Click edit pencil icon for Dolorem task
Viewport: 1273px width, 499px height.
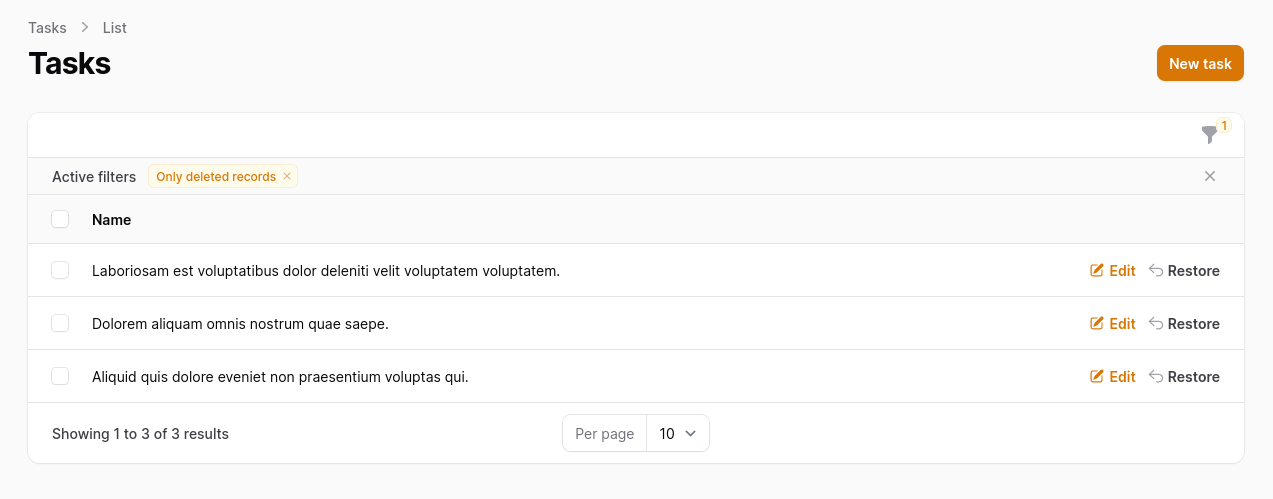pyautogui.click(x=1097, y=323)
